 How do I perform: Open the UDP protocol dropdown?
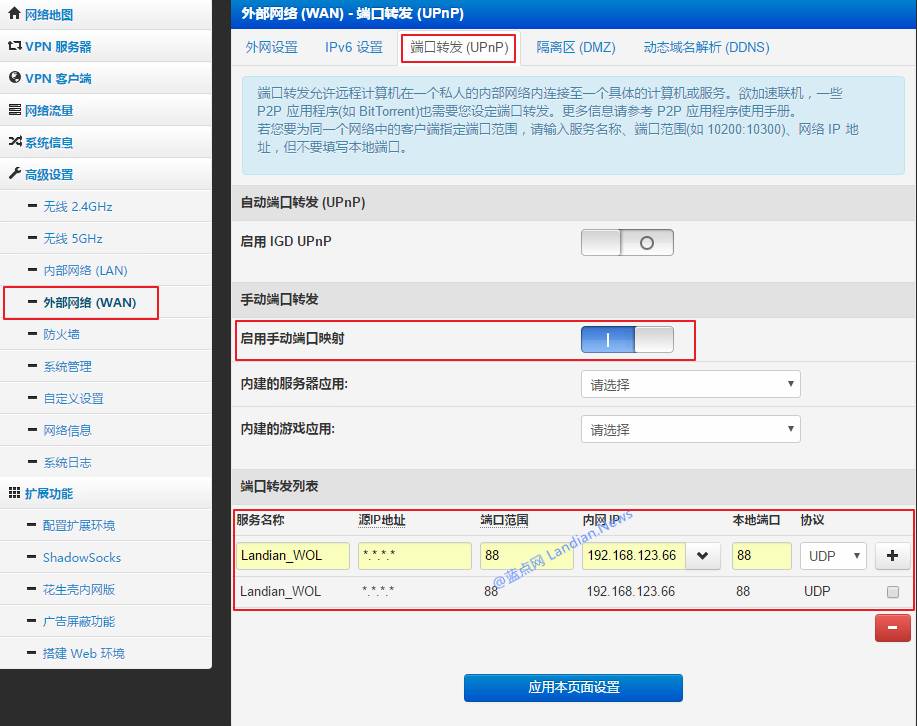pyautogui.click(x=833, y=556)
